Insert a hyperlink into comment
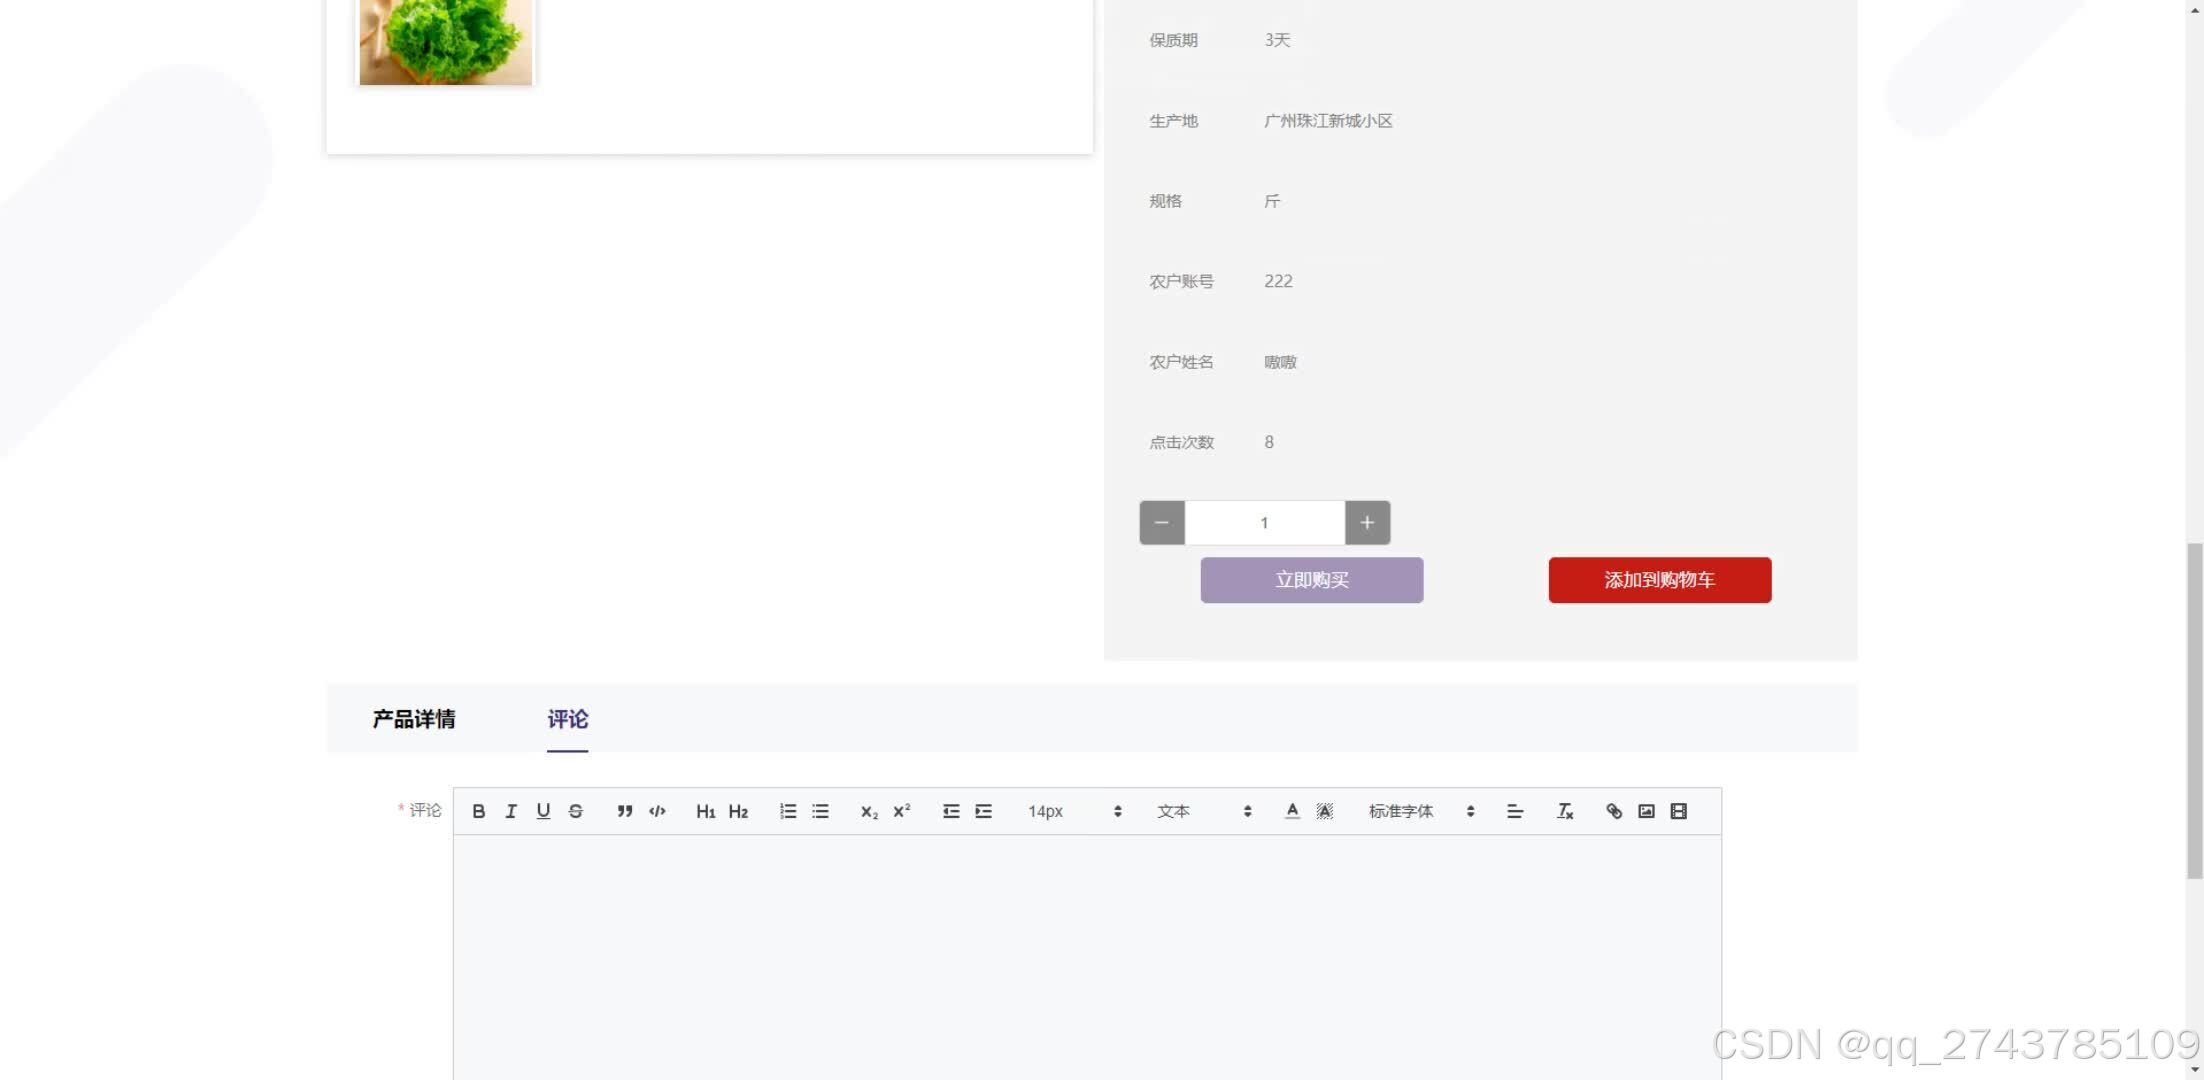The image size is (2204, 1080). coord(1614,811)
